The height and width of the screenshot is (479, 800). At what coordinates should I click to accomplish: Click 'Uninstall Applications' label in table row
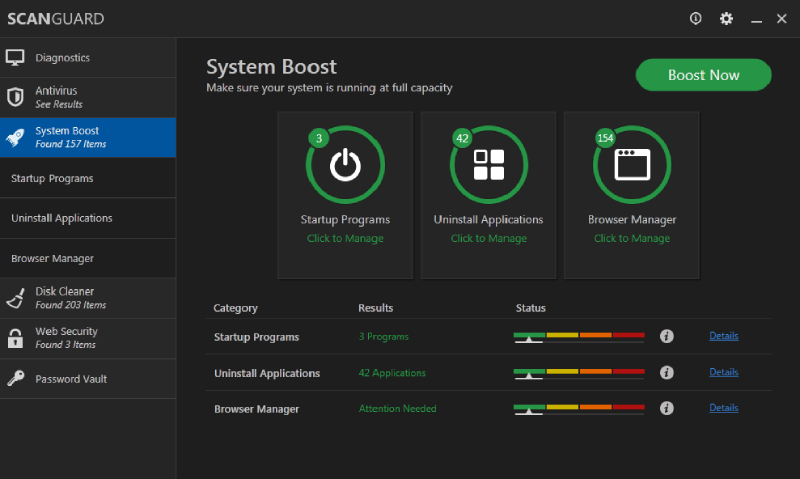[267, 373]
